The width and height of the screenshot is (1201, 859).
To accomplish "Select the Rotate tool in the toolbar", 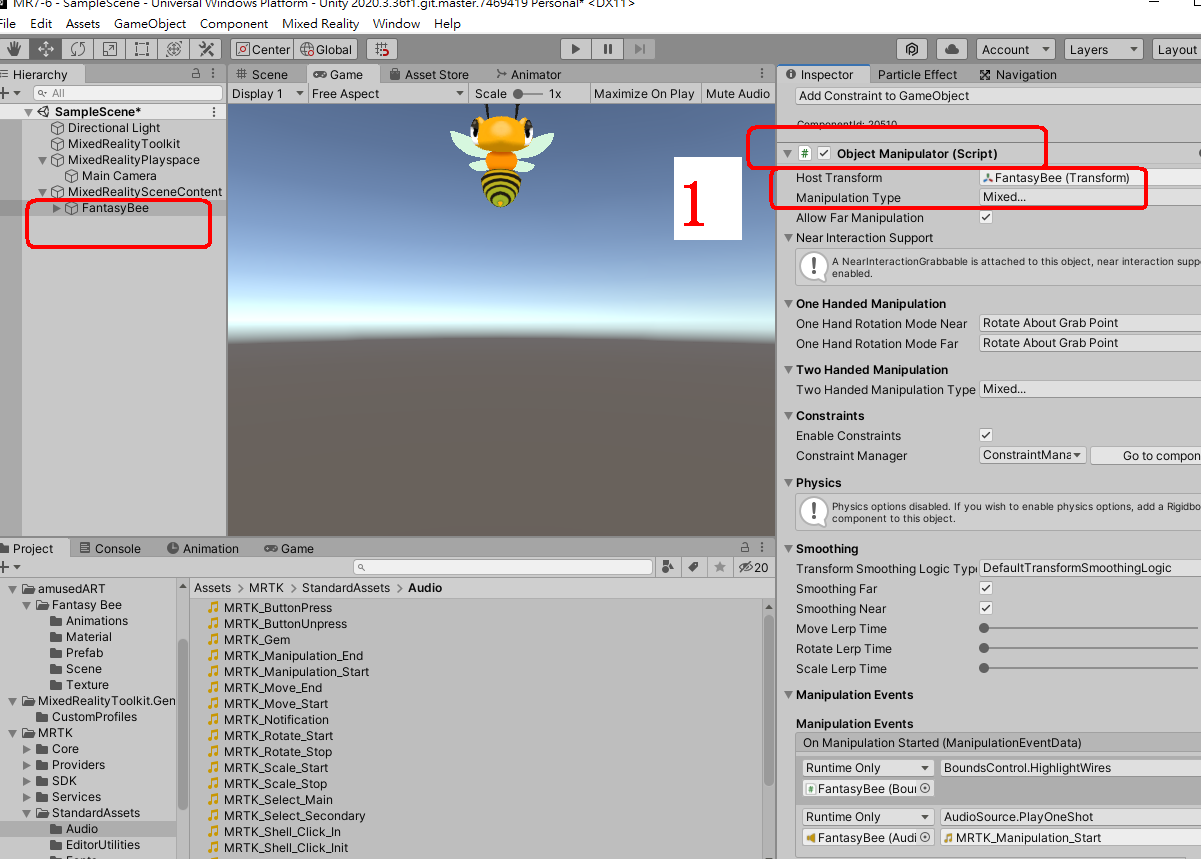I will [78, 49].
